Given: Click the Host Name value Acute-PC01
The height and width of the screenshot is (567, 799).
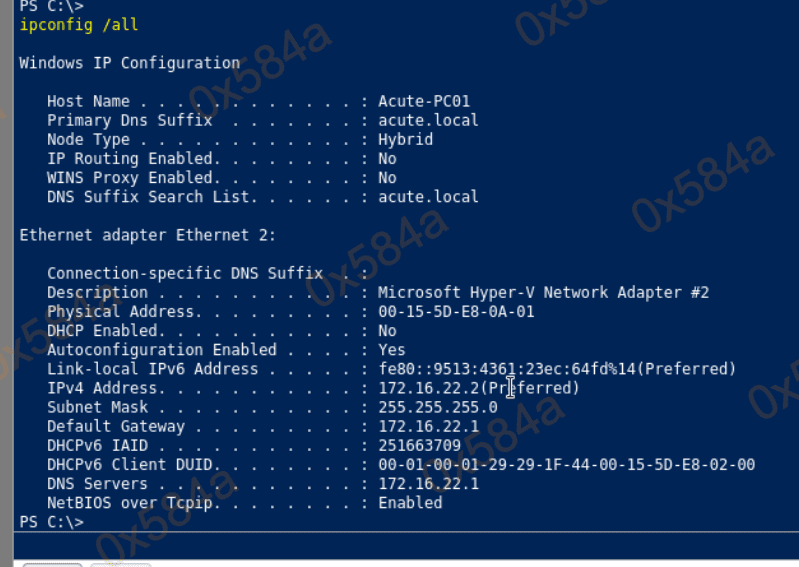Looking at the screenshot, I should [x=424, y=101].
